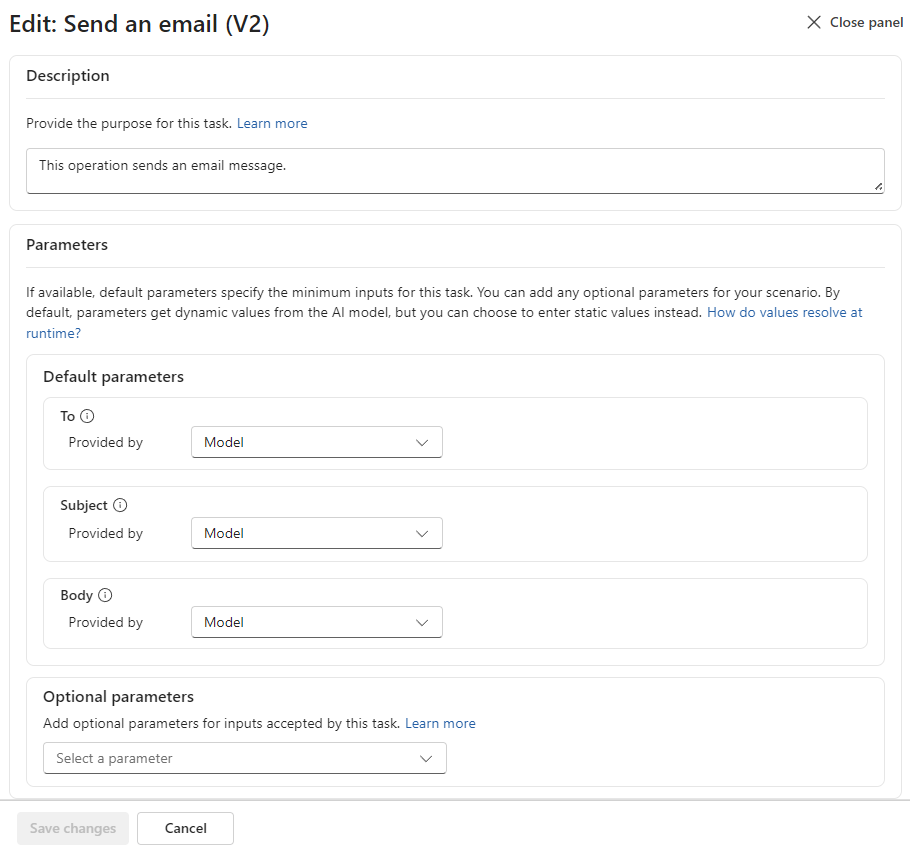Open the Learn more link under Description
This screenshot has width=910, height=850.
(272, 123)
